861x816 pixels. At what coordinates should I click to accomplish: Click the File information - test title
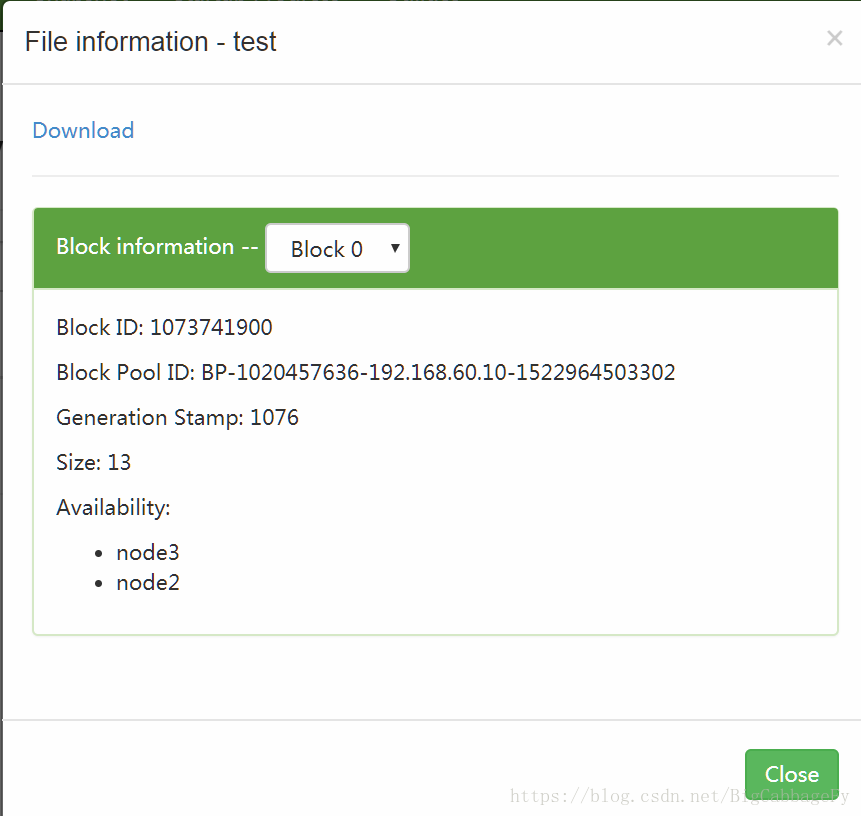click(150, 42)
